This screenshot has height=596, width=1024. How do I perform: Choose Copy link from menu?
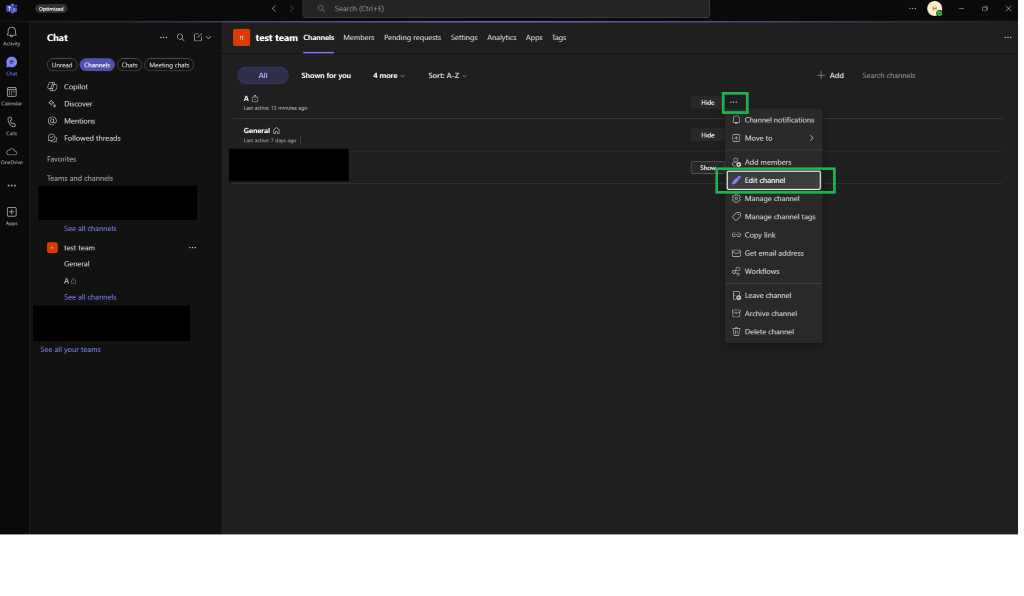click(773, 235)
